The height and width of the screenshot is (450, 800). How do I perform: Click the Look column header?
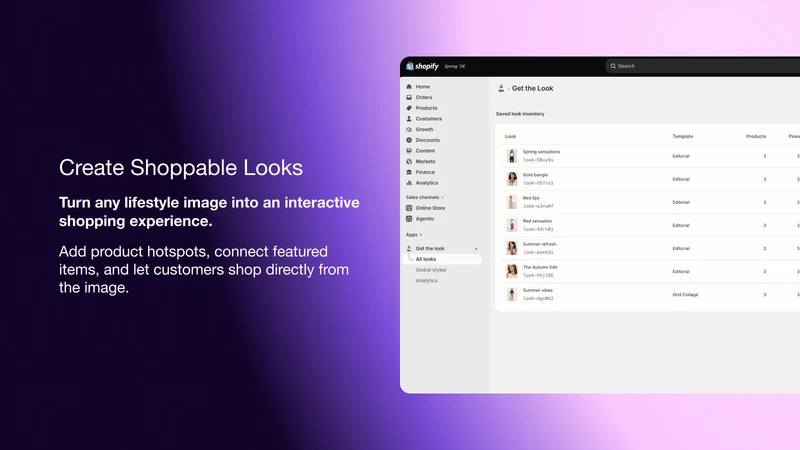pos(510,137)
